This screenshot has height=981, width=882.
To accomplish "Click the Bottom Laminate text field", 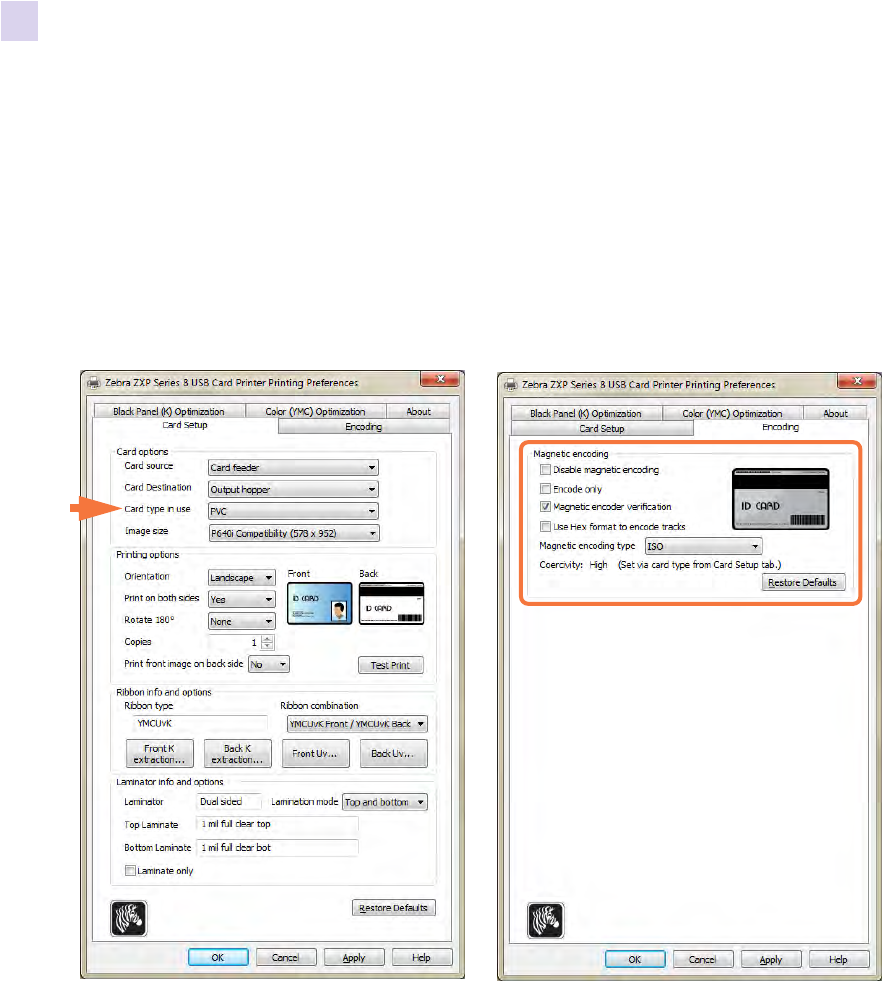I will [x=277, y=847].
